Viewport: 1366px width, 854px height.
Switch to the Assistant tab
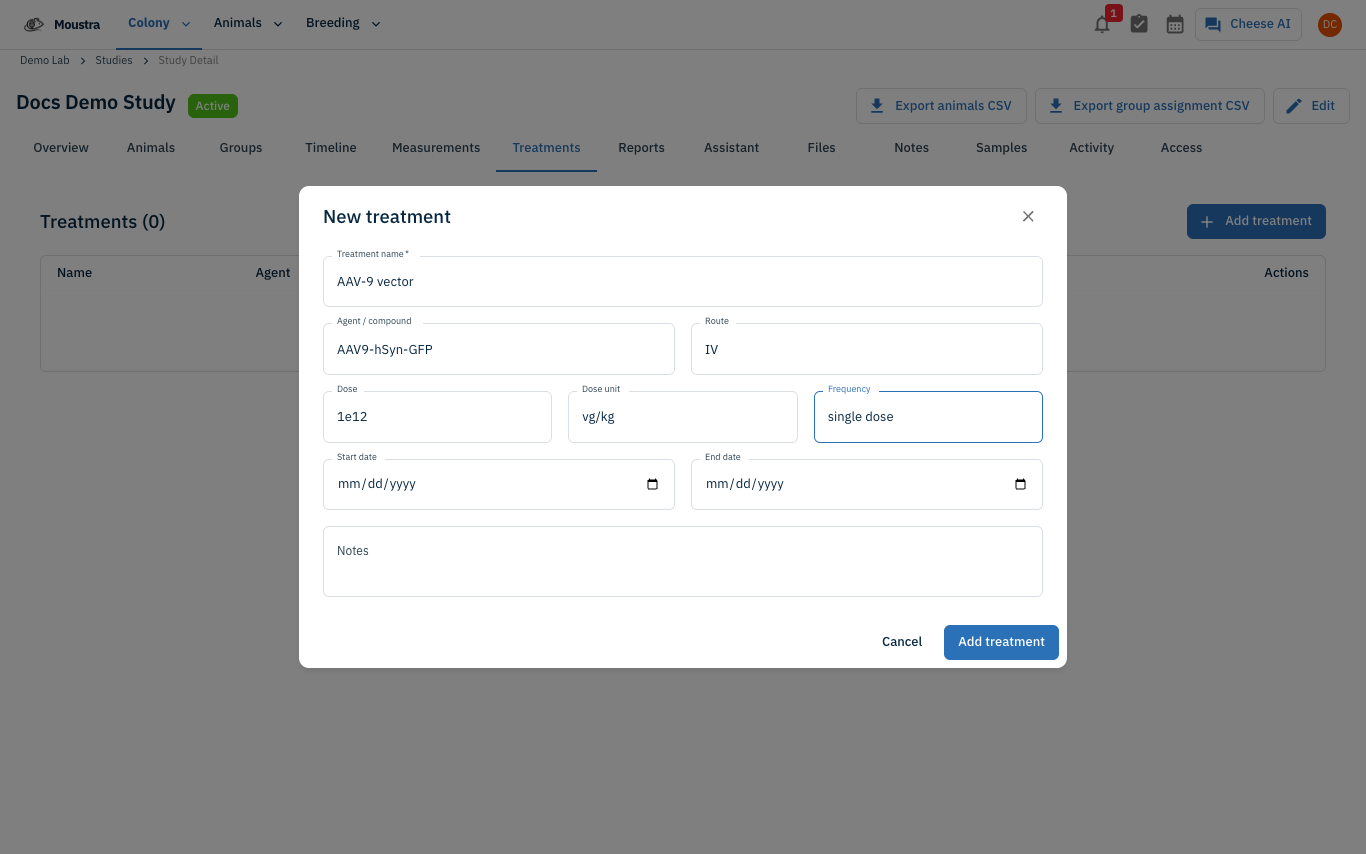pyautogui.click(x=731, y=148)
